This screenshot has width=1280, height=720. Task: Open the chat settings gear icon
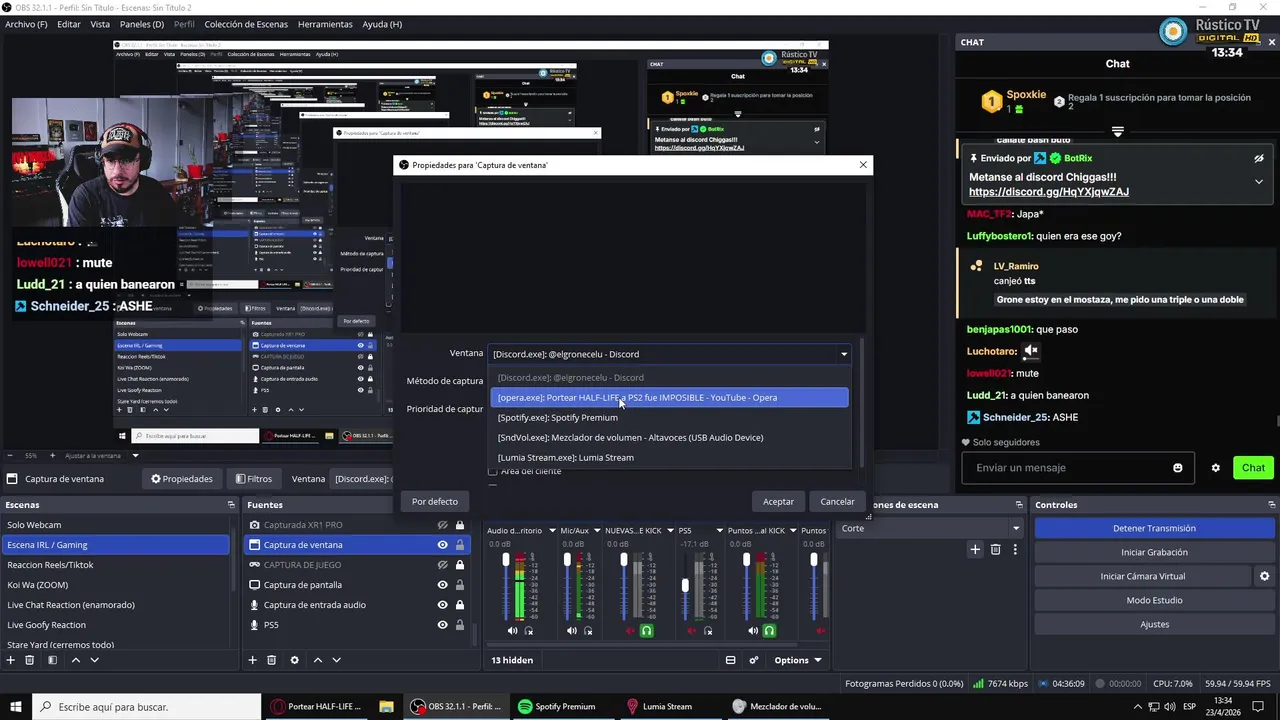point(1216,468)
